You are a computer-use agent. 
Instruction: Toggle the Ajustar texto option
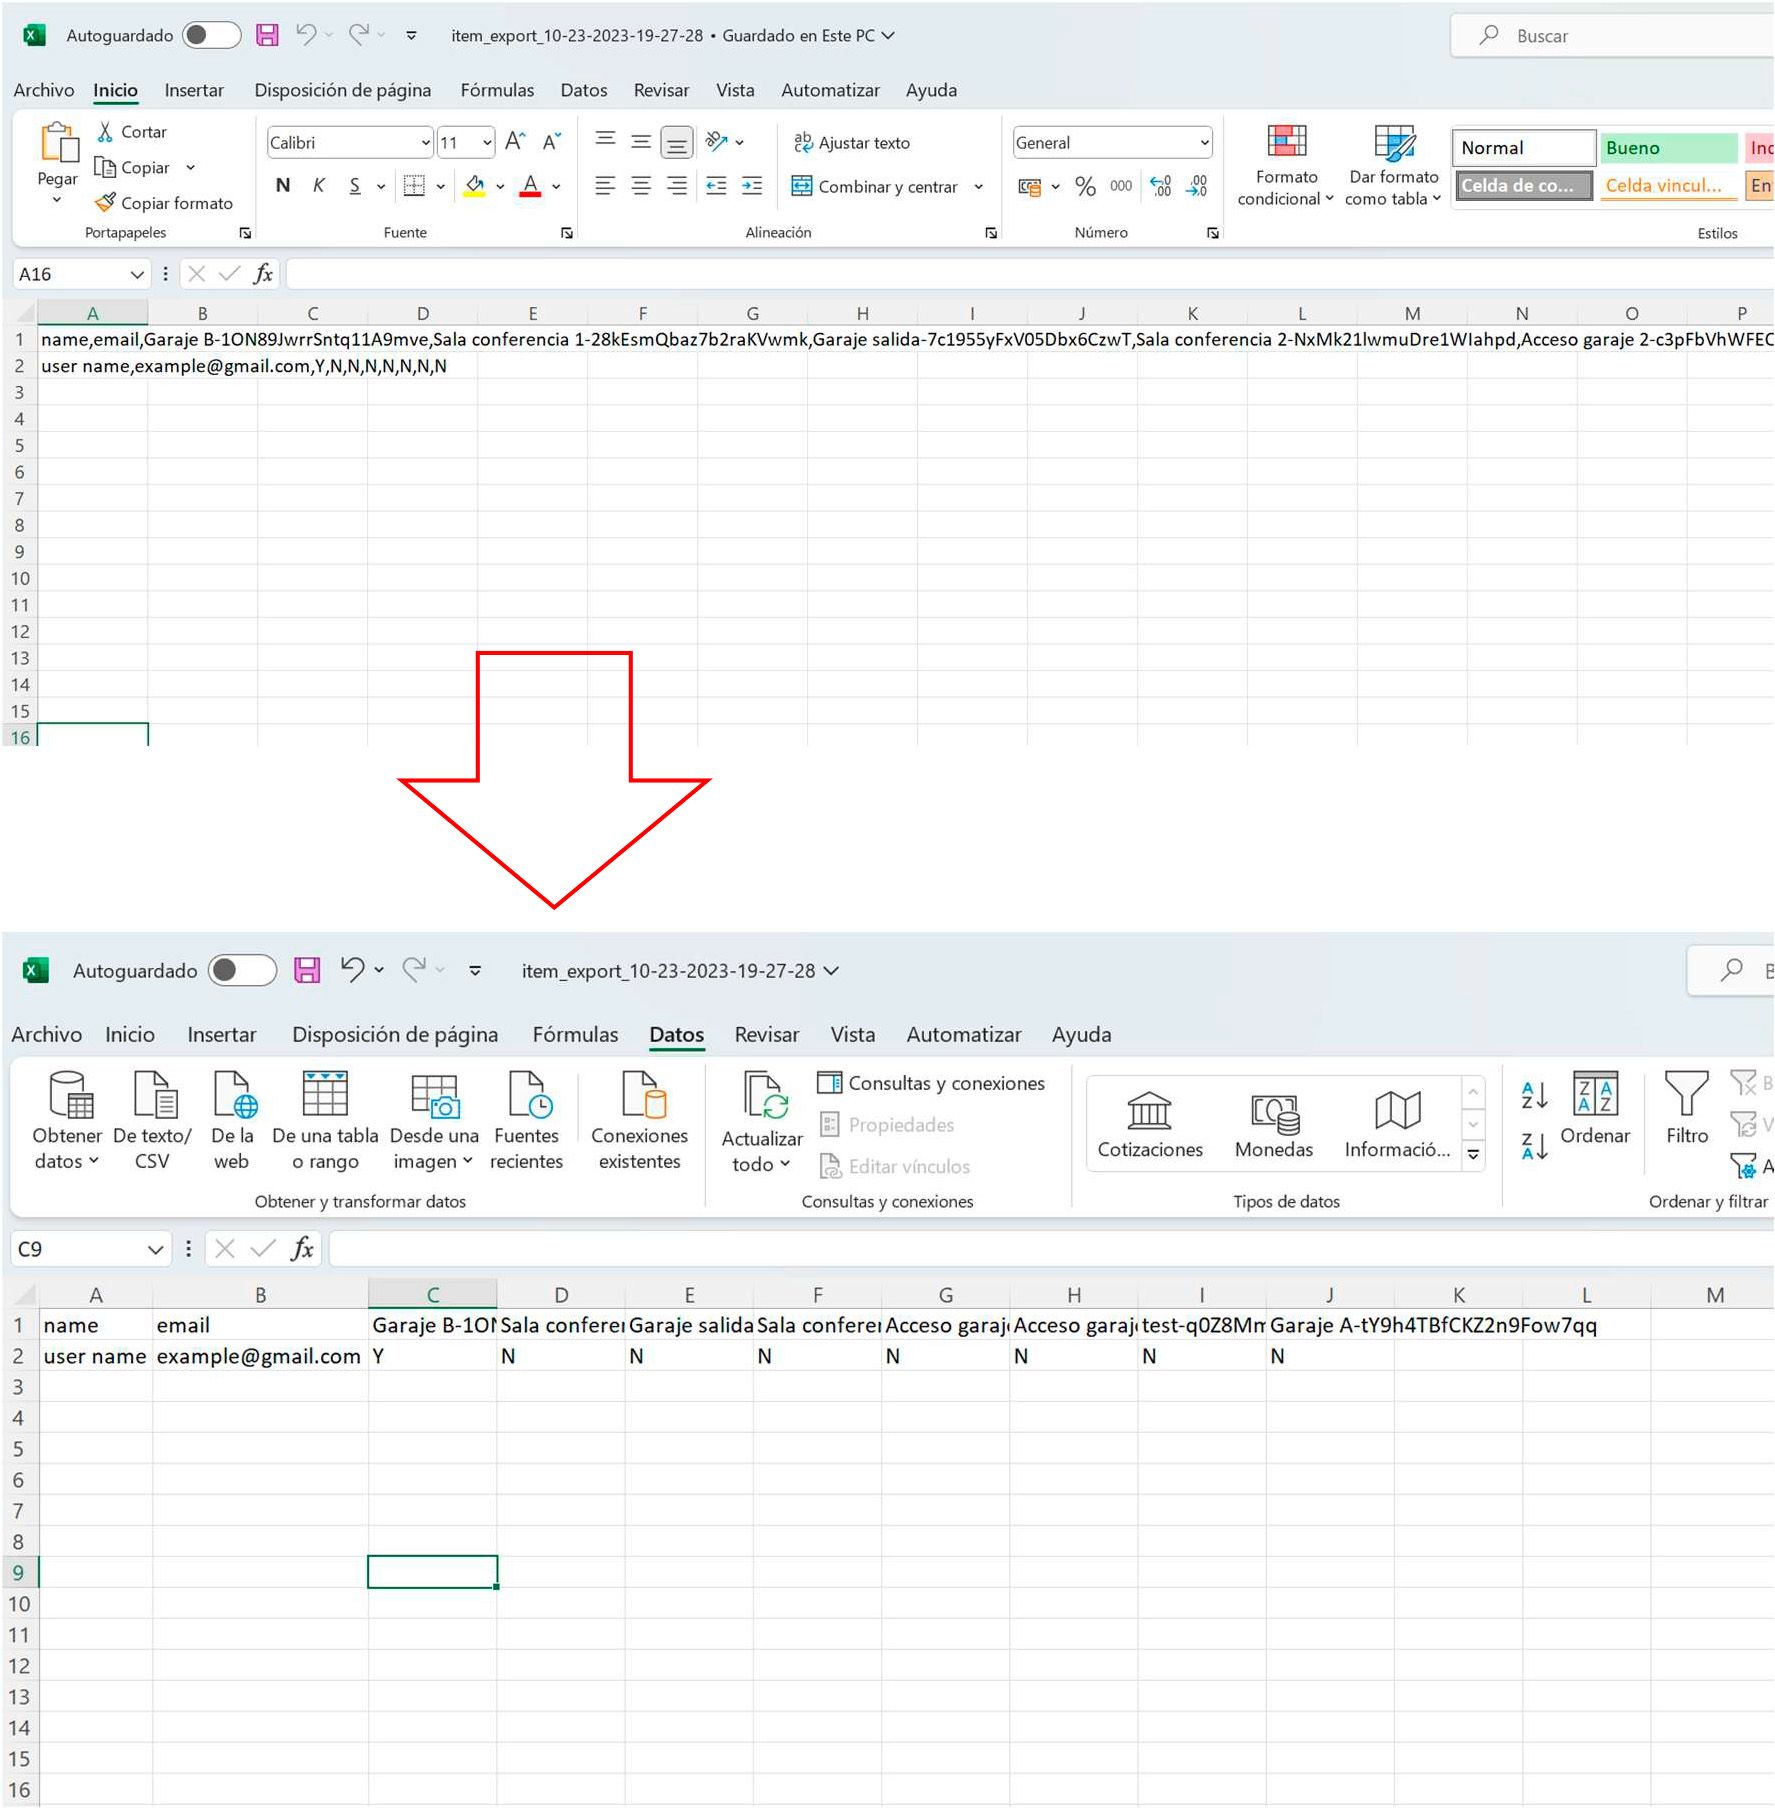[x=852, y=143]
